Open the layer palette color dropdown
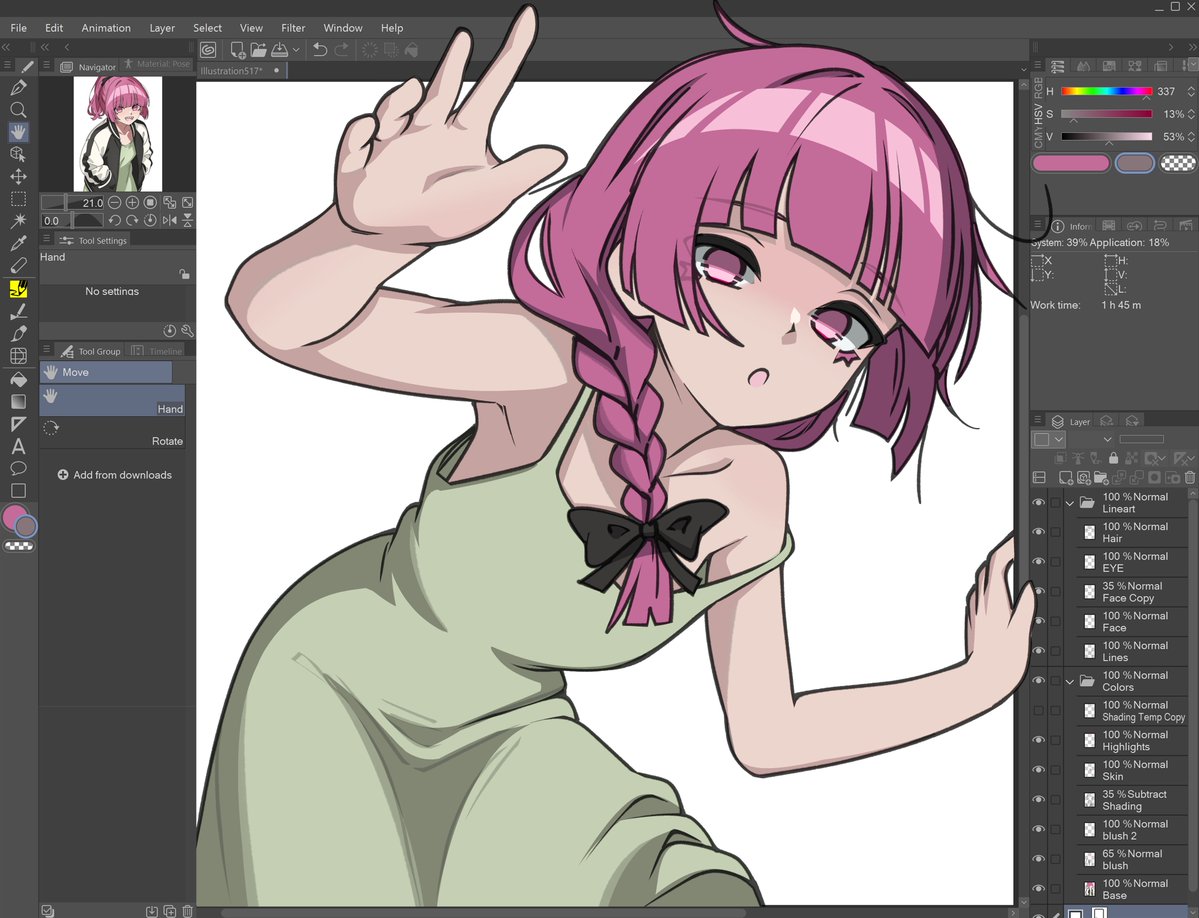1199x918 pixels. [x=1049, y=440]
